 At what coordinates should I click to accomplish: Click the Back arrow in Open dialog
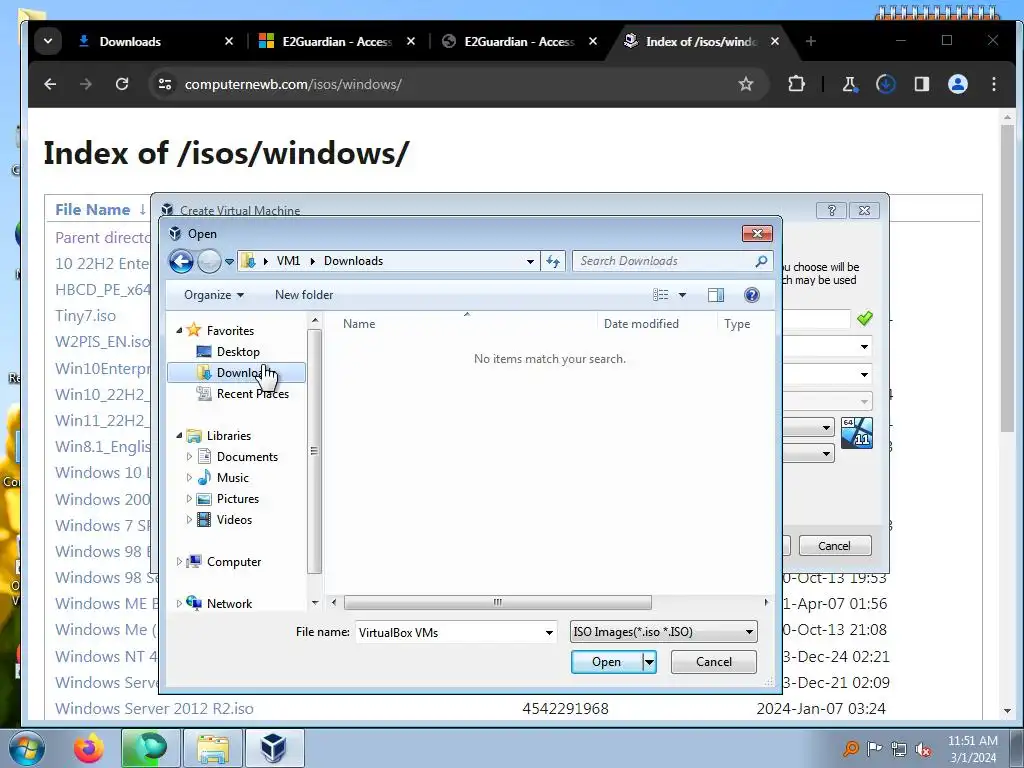(182, 262)
